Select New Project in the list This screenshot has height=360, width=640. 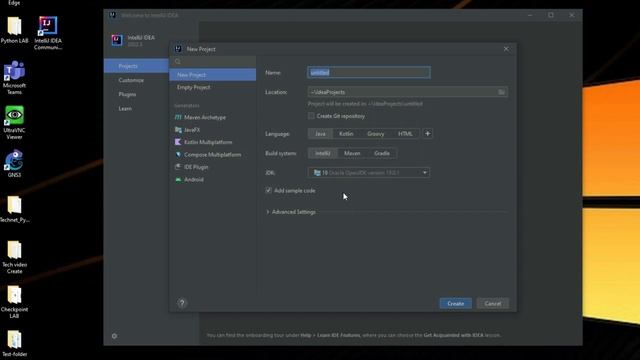click(x=213, y=75)
